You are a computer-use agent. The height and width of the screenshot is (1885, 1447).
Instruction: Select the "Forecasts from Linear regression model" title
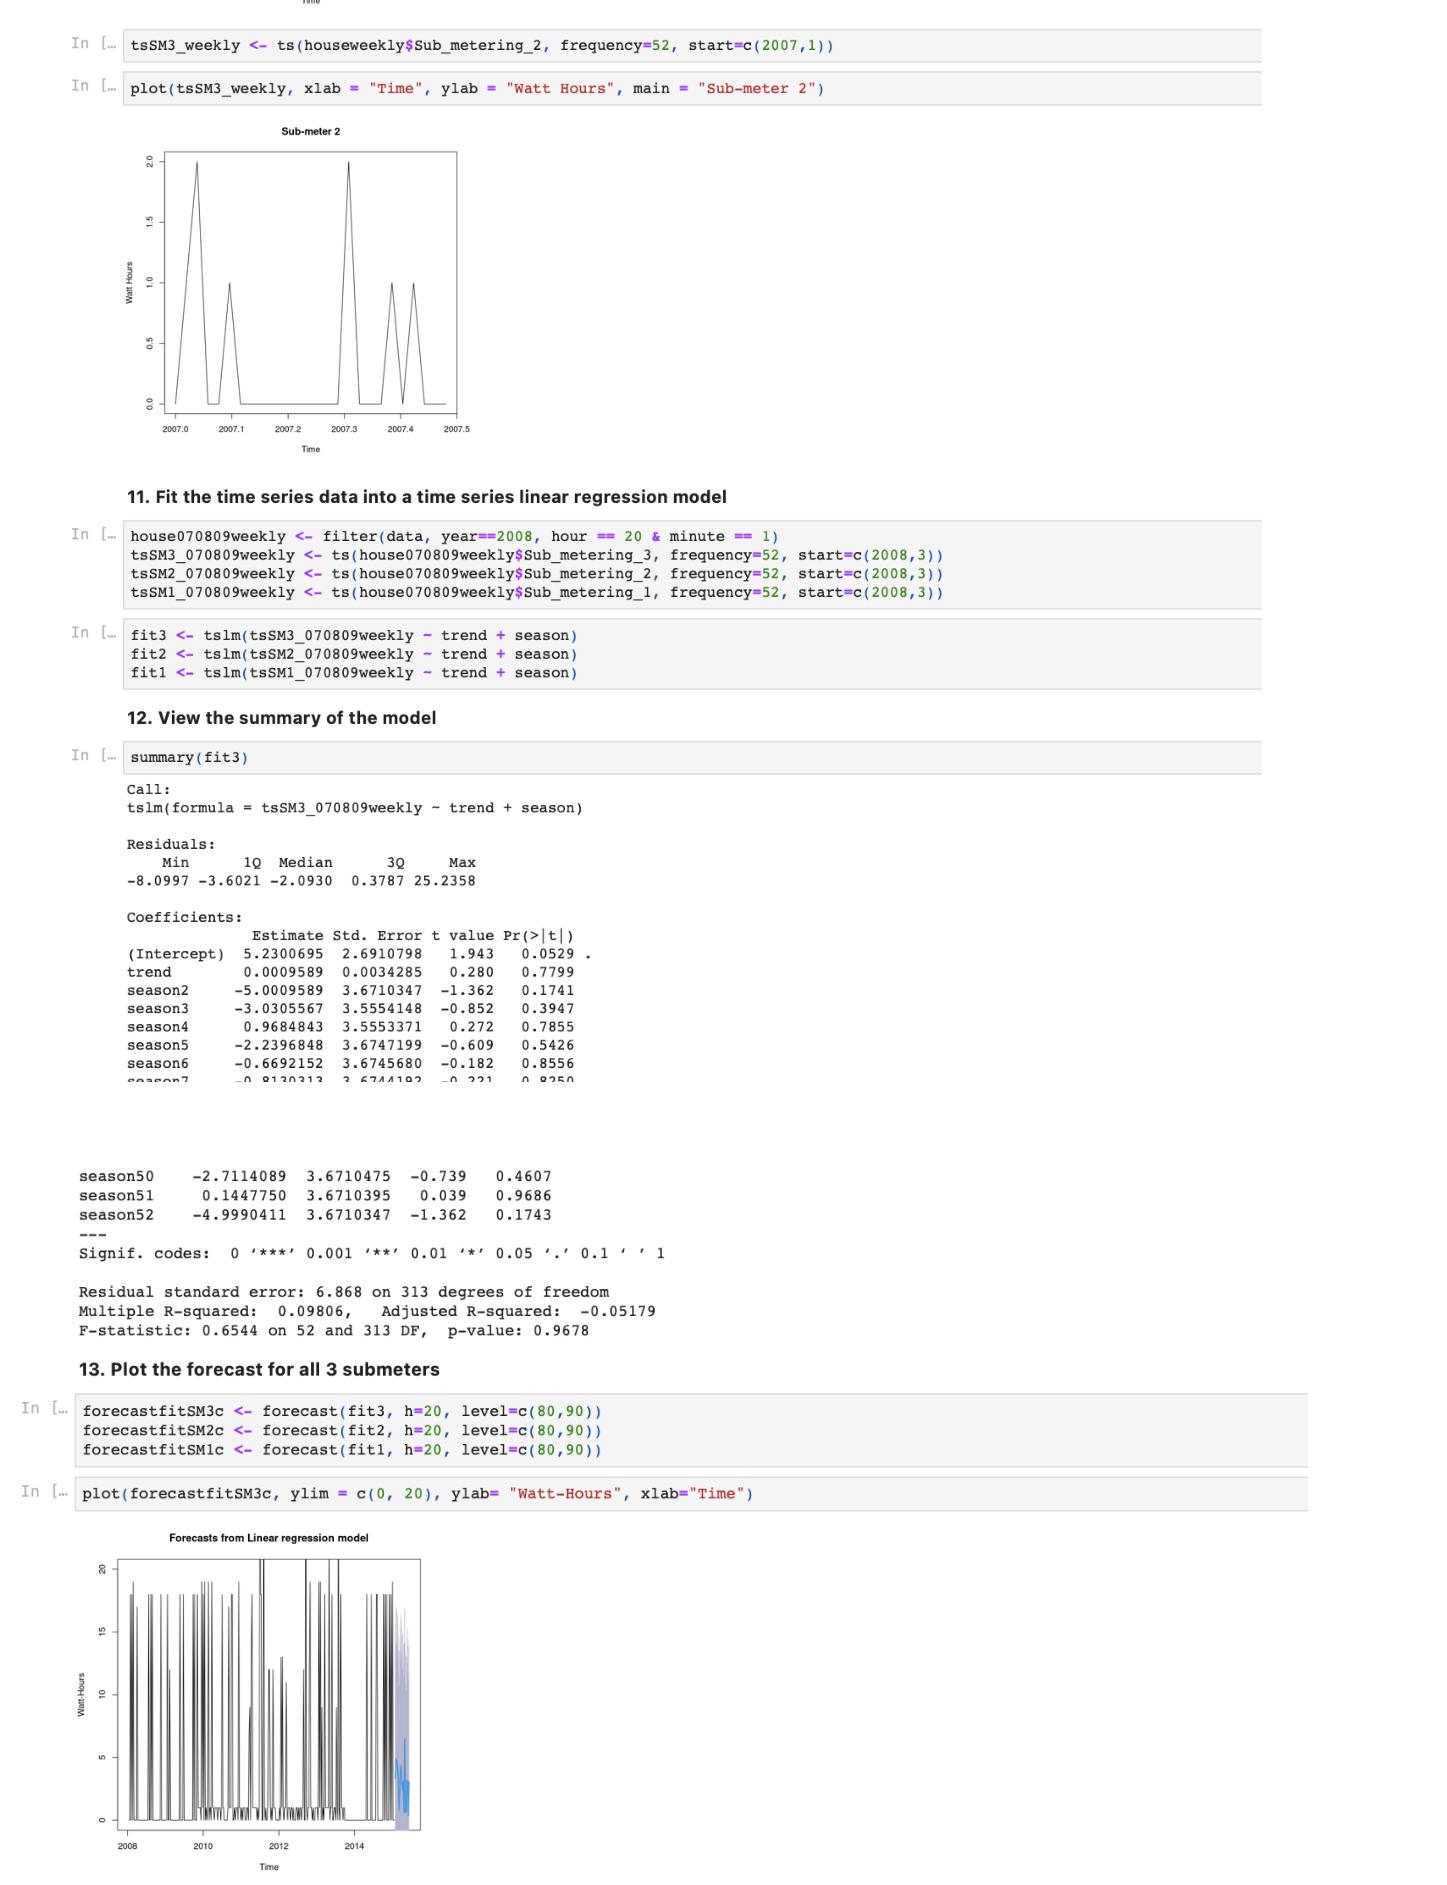click(x=268, y=1538)
